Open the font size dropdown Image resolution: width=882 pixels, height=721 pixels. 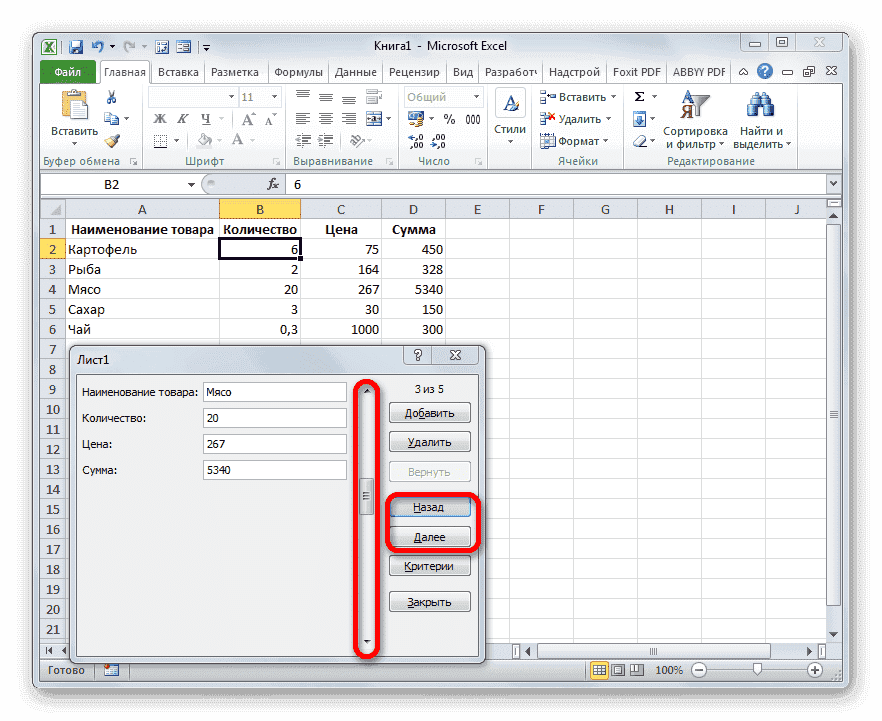pyautogui.click(x=273, y=96)
